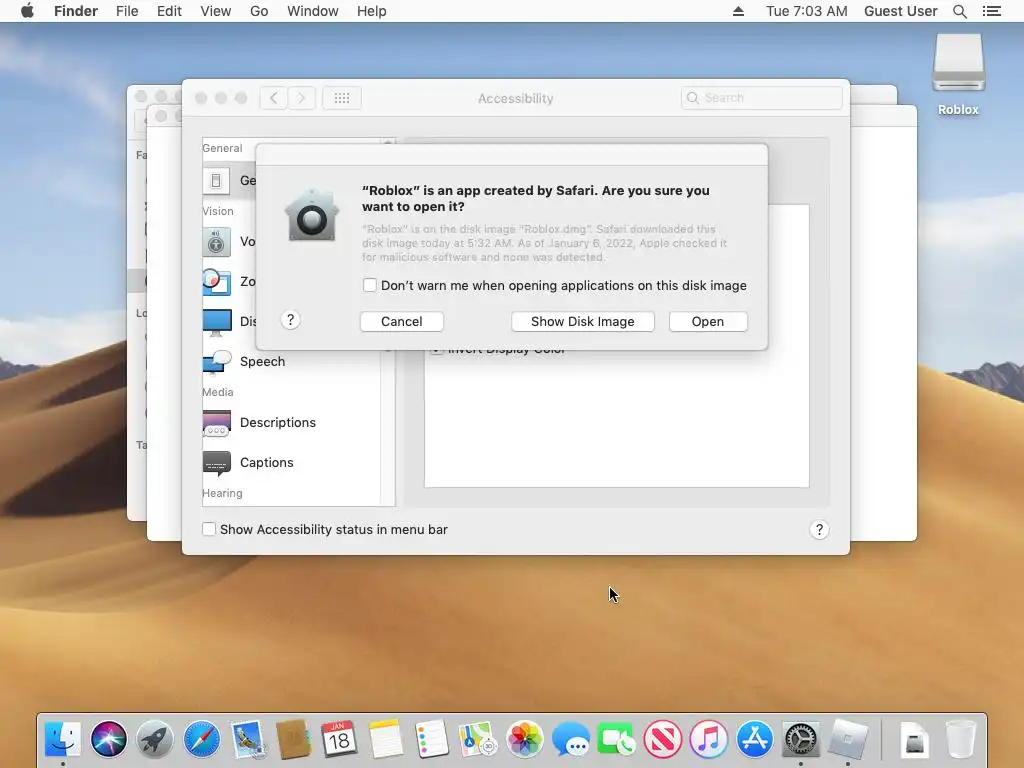Cancel the Roblox open dialog
The height and width of the screenshot is (768, 1024).
[402, 321]
